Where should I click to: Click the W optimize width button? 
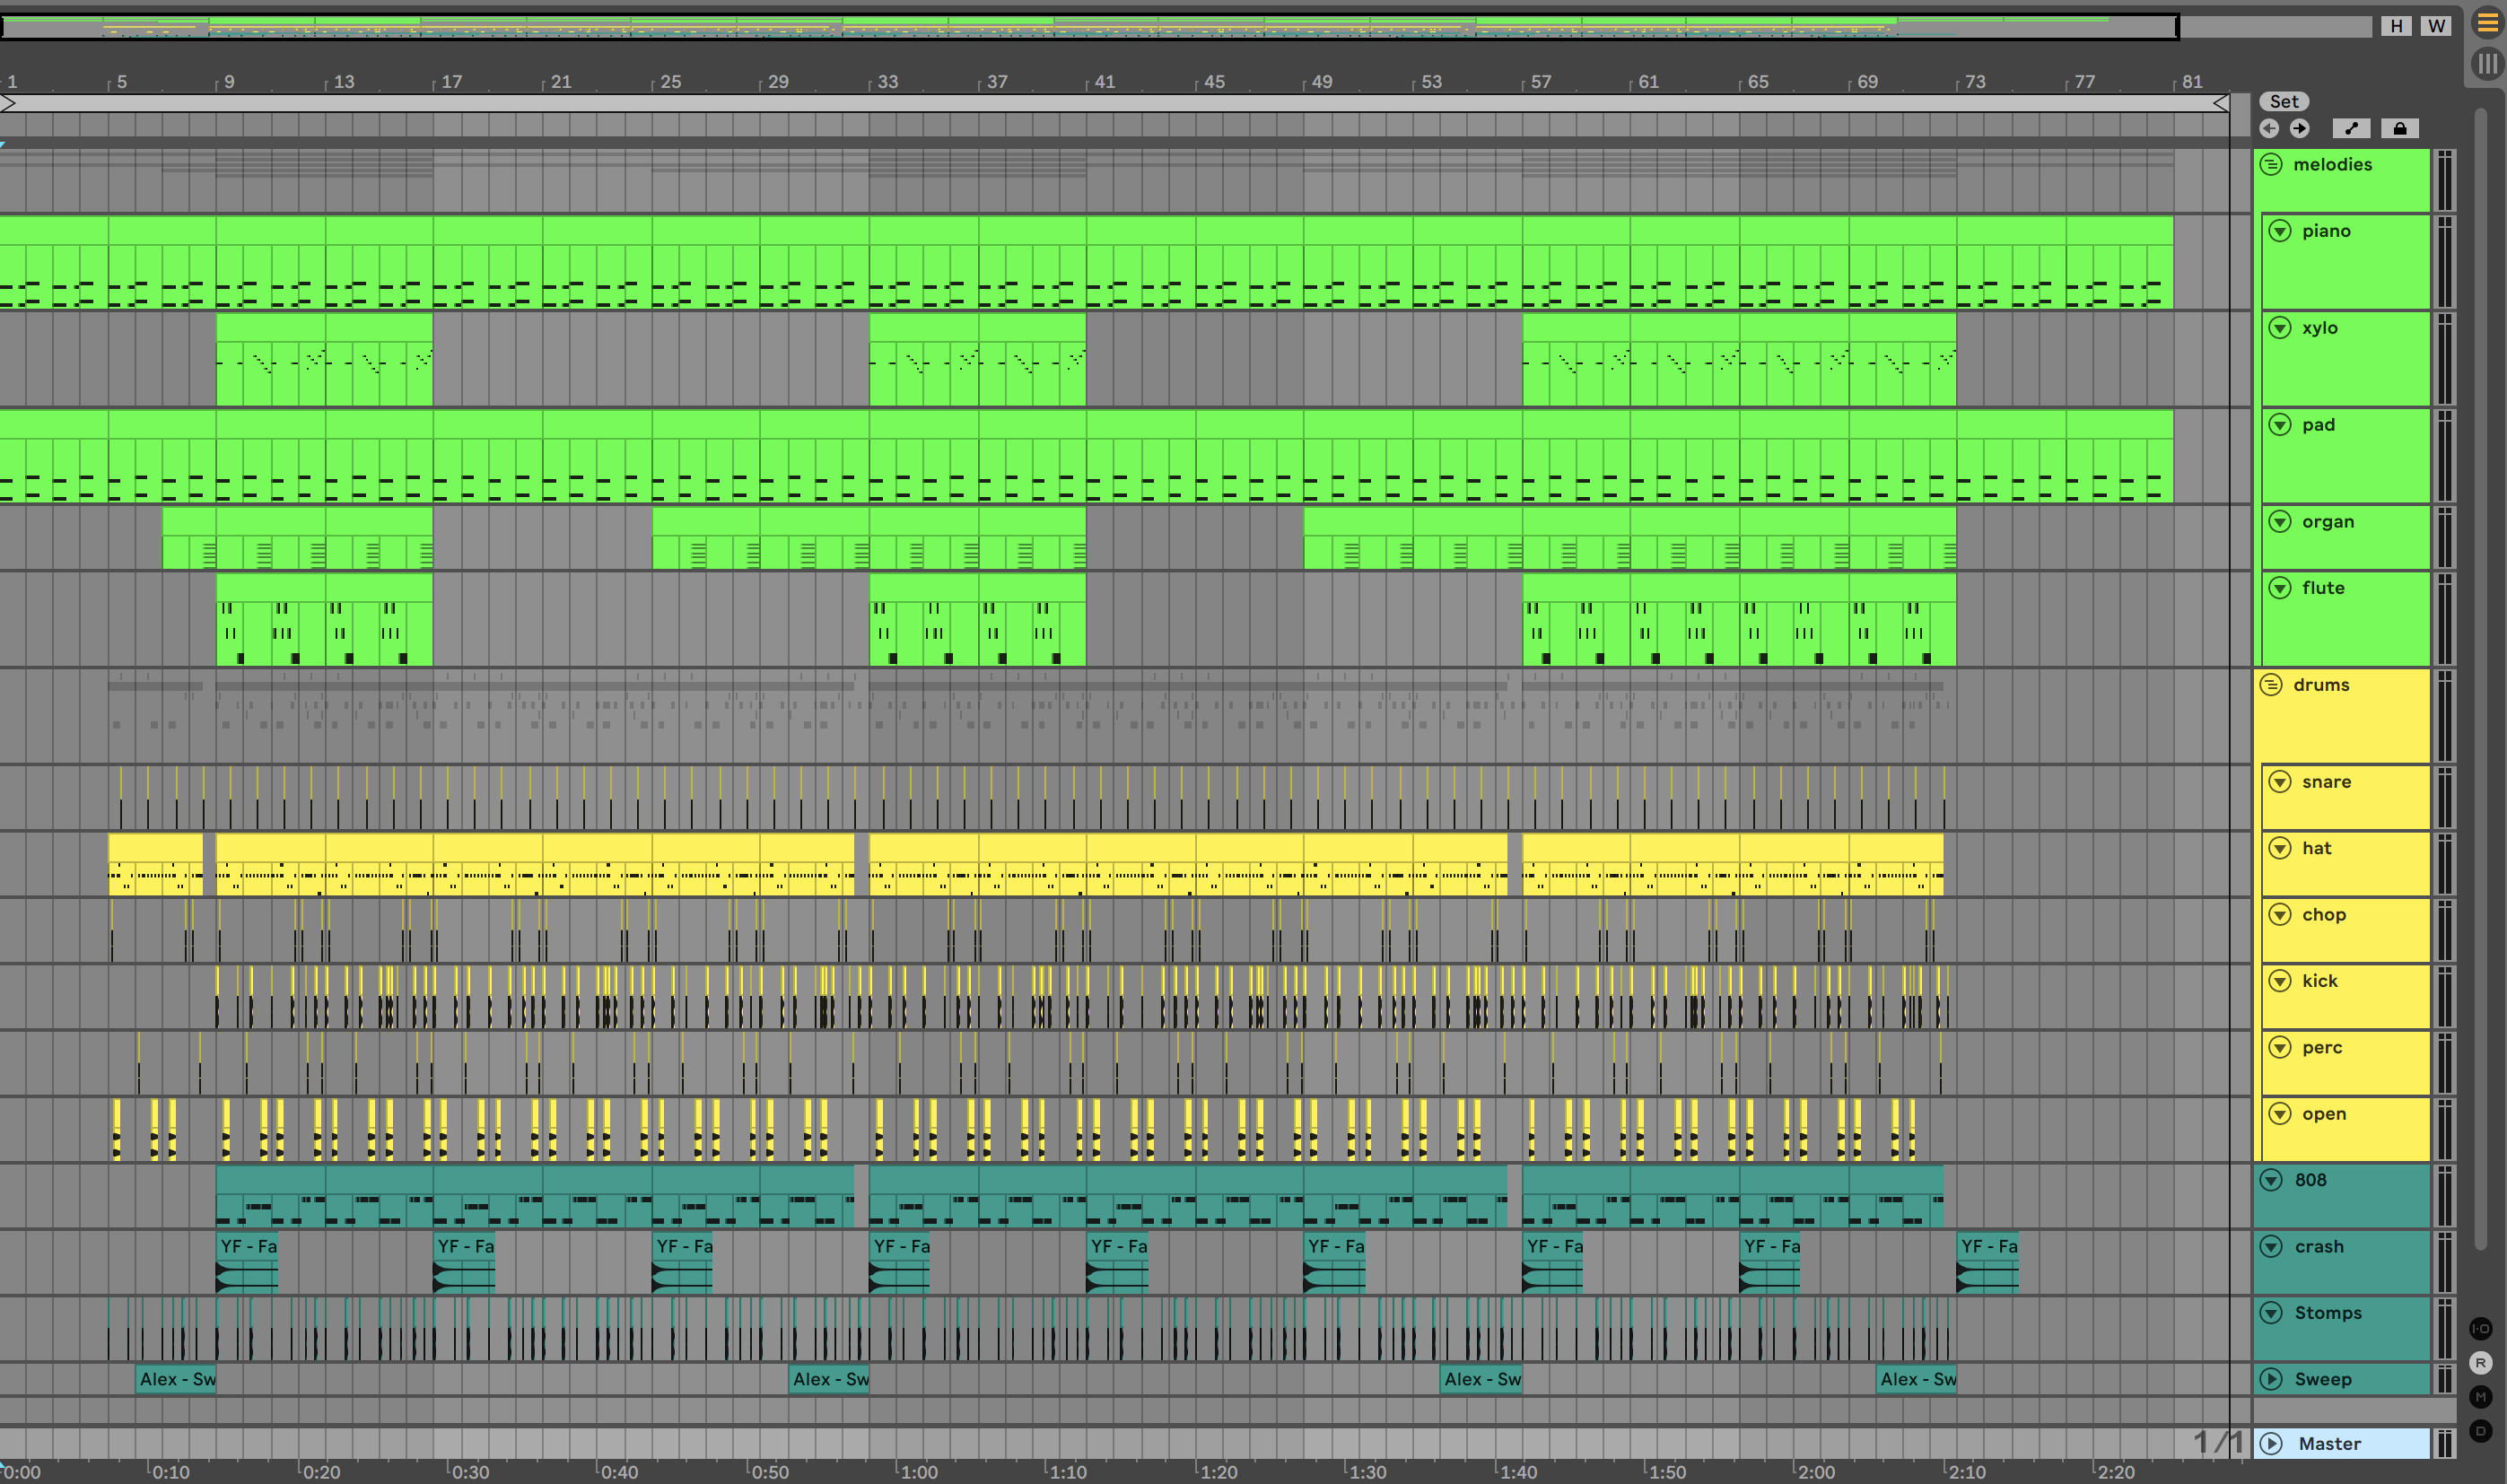(2436, 26)
